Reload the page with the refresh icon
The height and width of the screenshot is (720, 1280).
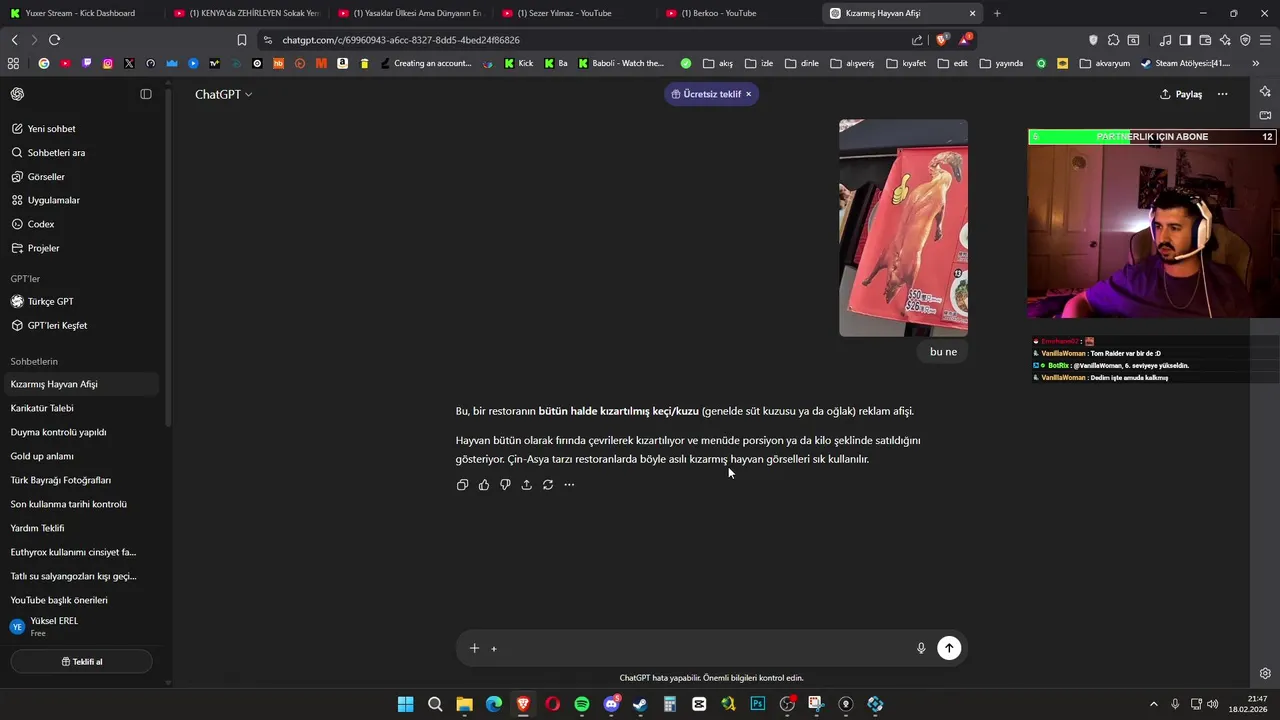coord(54,40)
